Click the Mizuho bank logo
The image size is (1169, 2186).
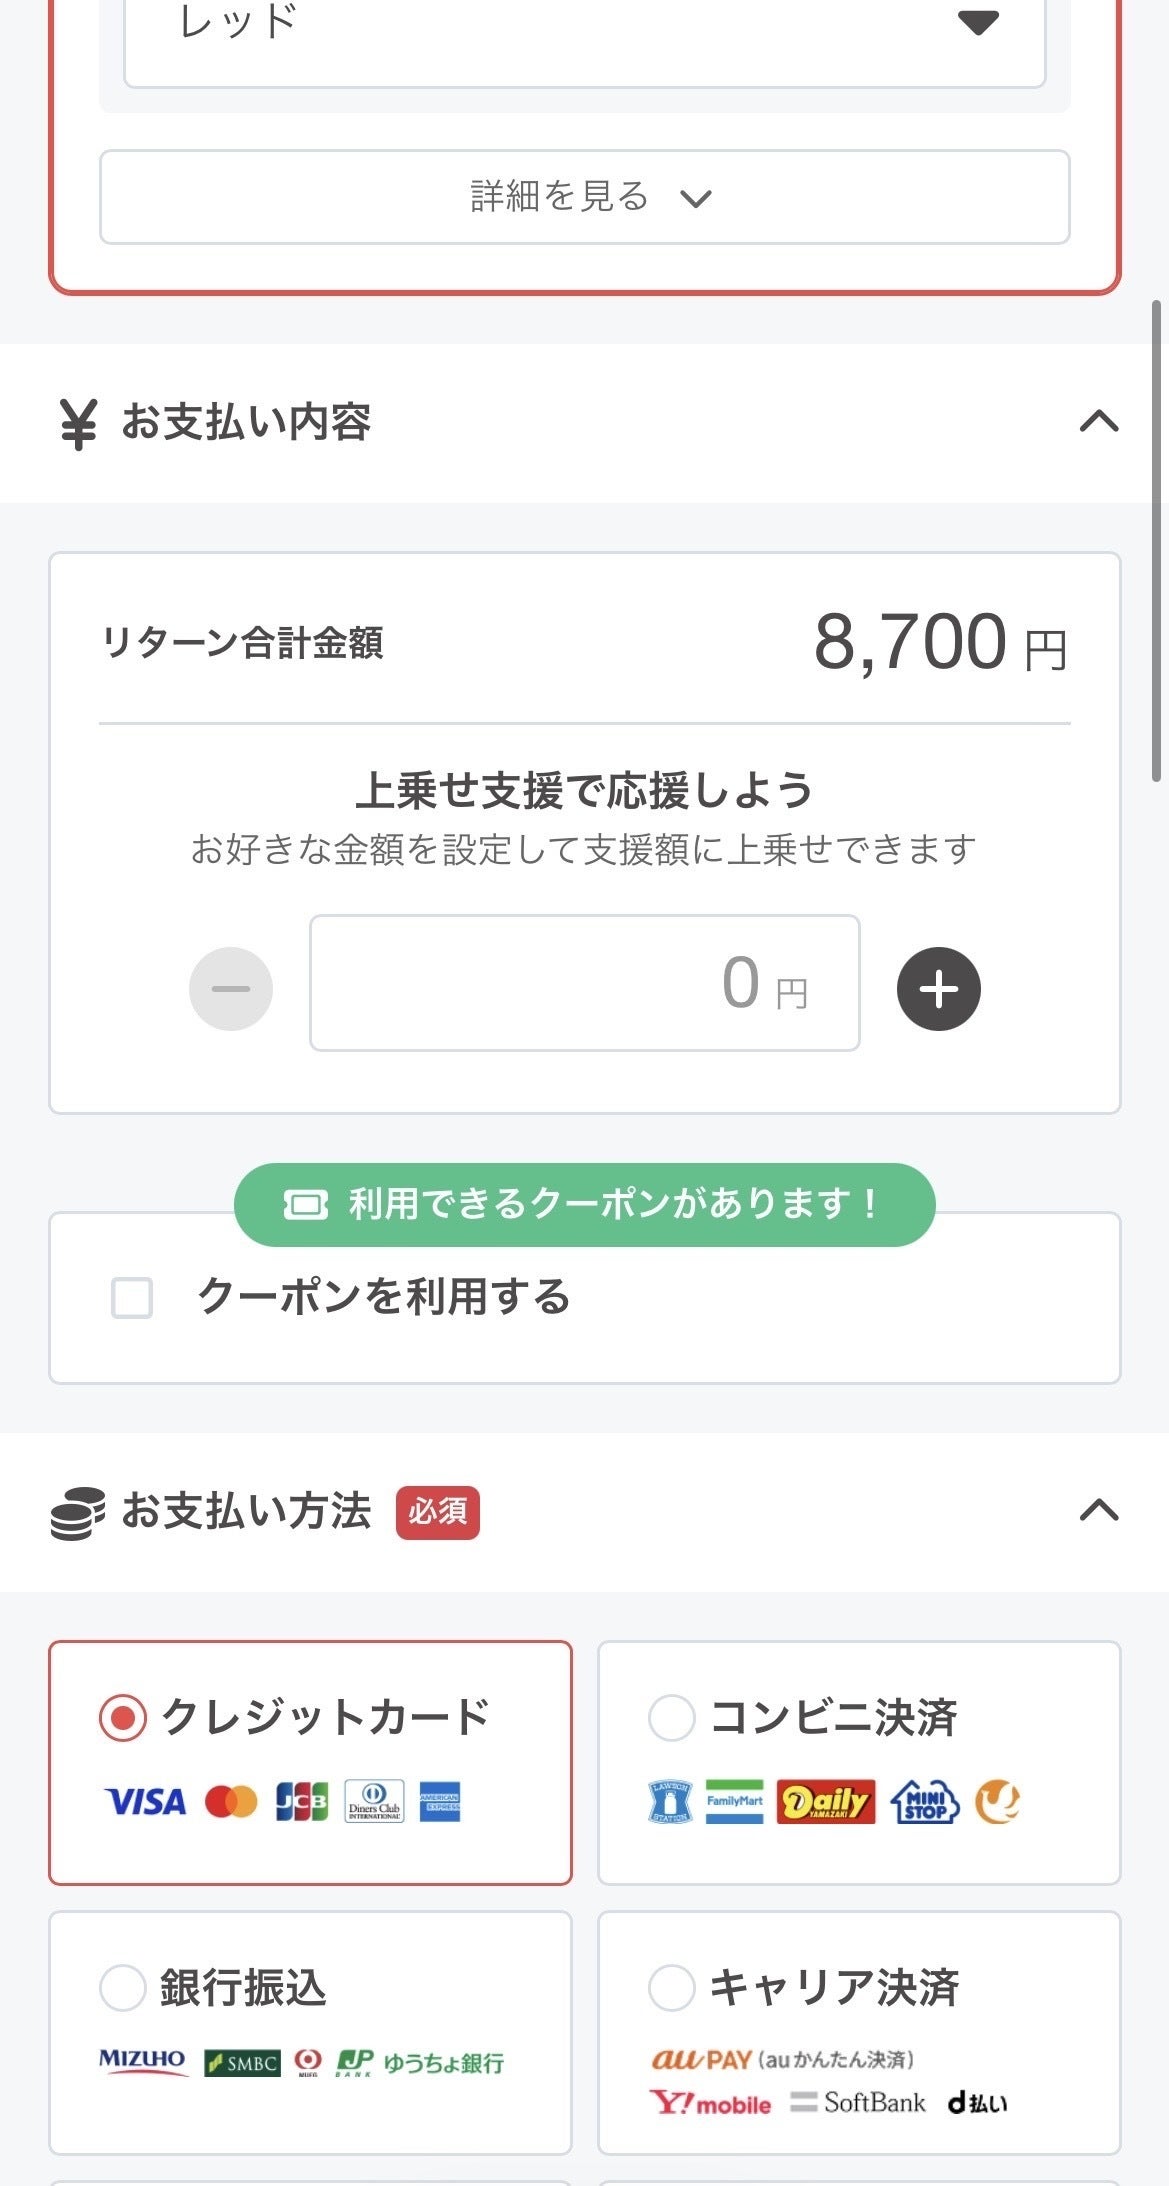click(142, 2061)
